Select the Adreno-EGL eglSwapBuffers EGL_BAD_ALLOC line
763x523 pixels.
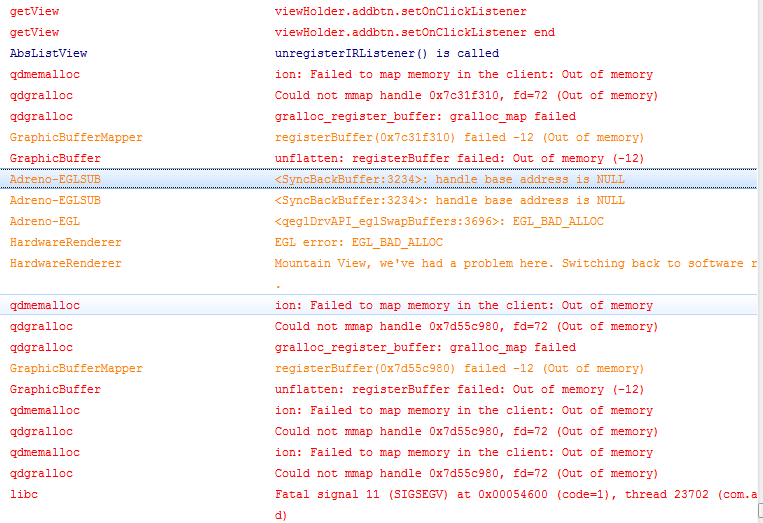[x=439, y=221]
